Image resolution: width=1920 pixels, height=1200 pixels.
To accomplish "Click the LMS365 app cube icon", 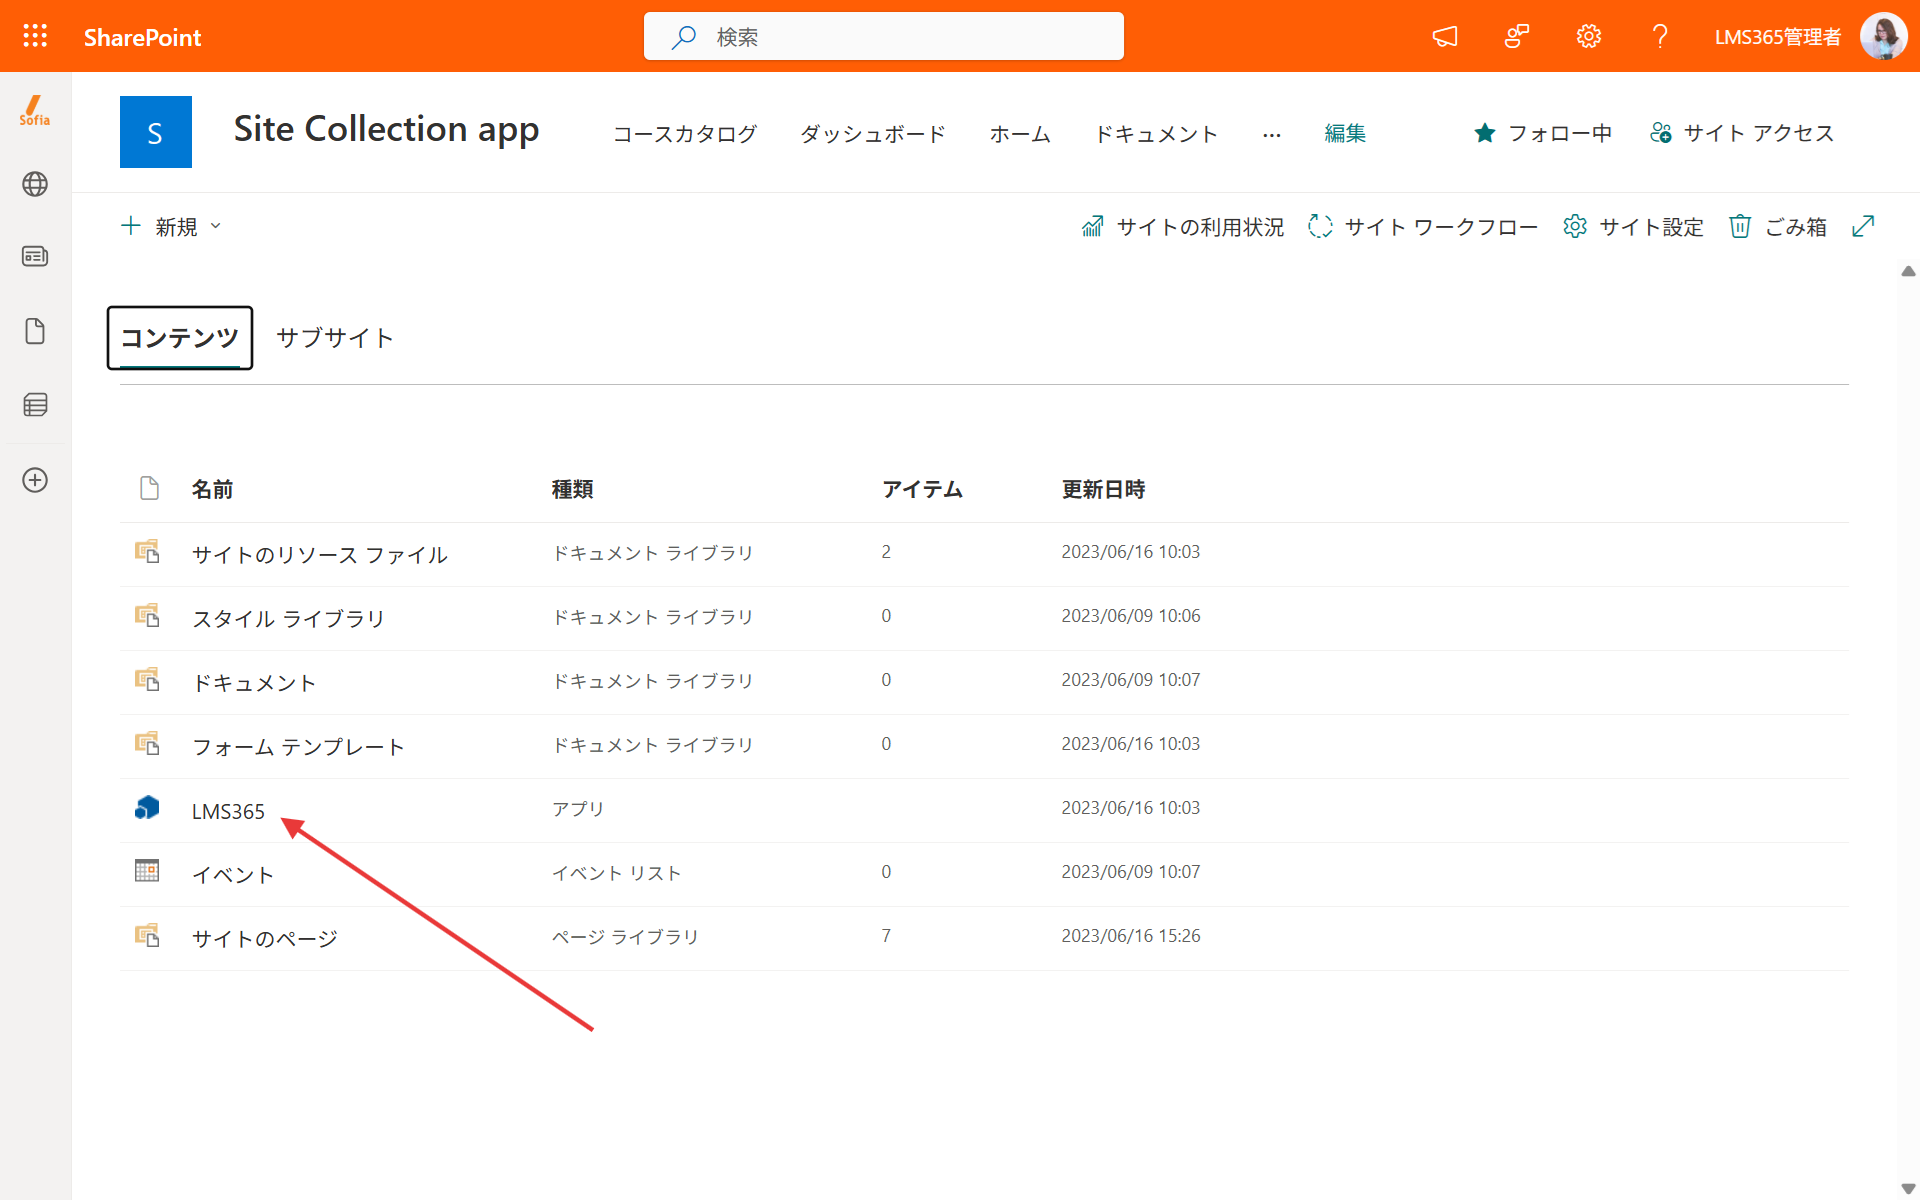I will click(147, 808).
